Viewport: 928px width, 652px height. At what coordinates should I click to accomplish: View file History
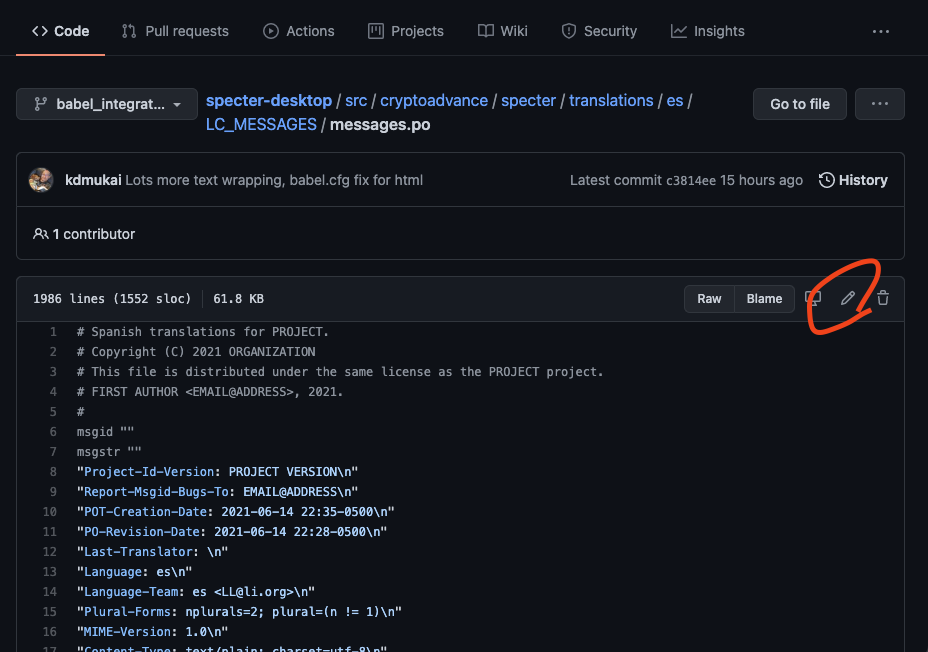point(853,180)
